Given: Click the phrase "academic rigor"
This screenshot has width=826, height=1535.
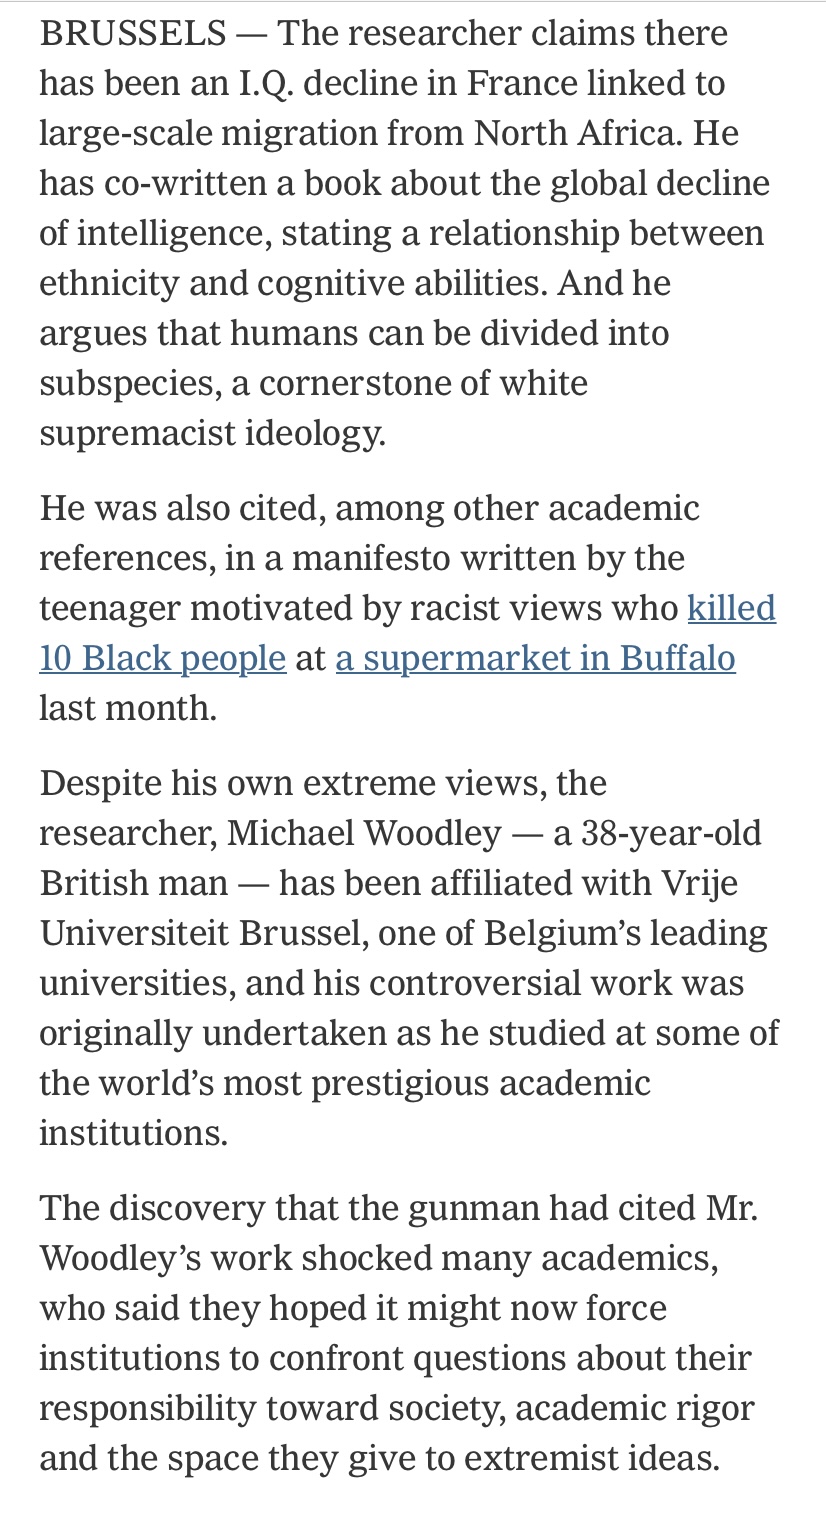Looking at the screenshot, I should click(x=634, y=1408).
